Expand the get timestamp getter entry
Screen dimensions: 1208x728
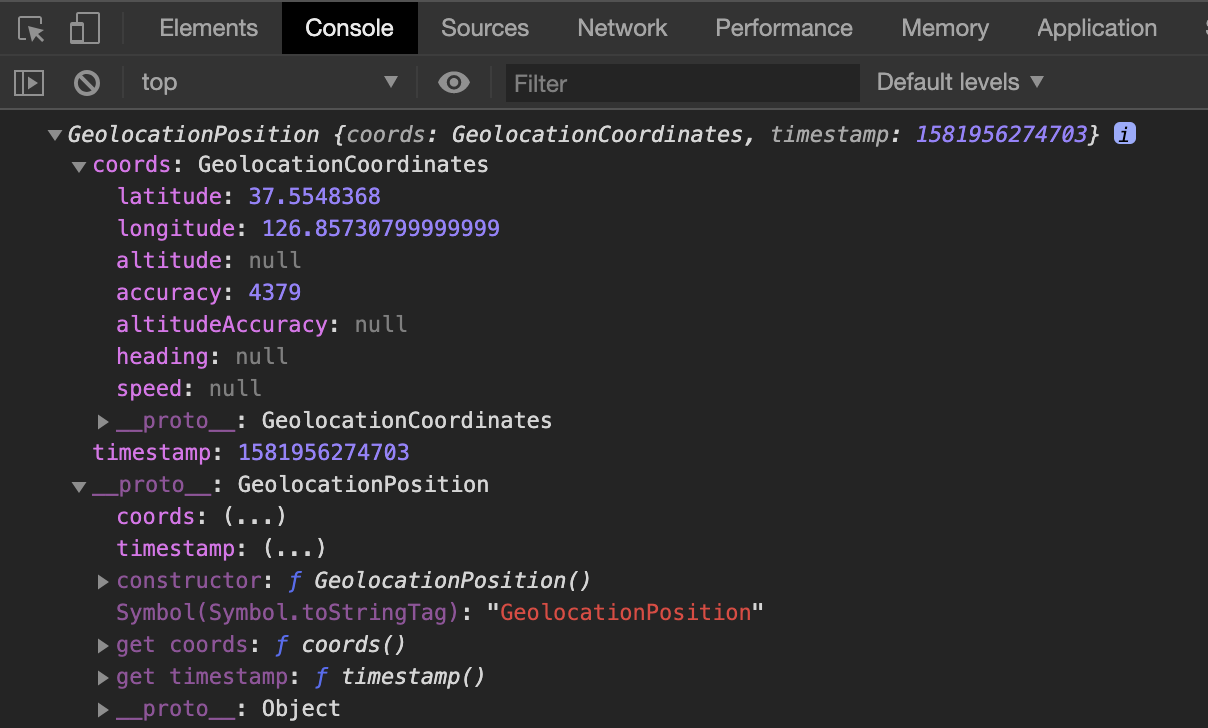click(x=103, y=677)
